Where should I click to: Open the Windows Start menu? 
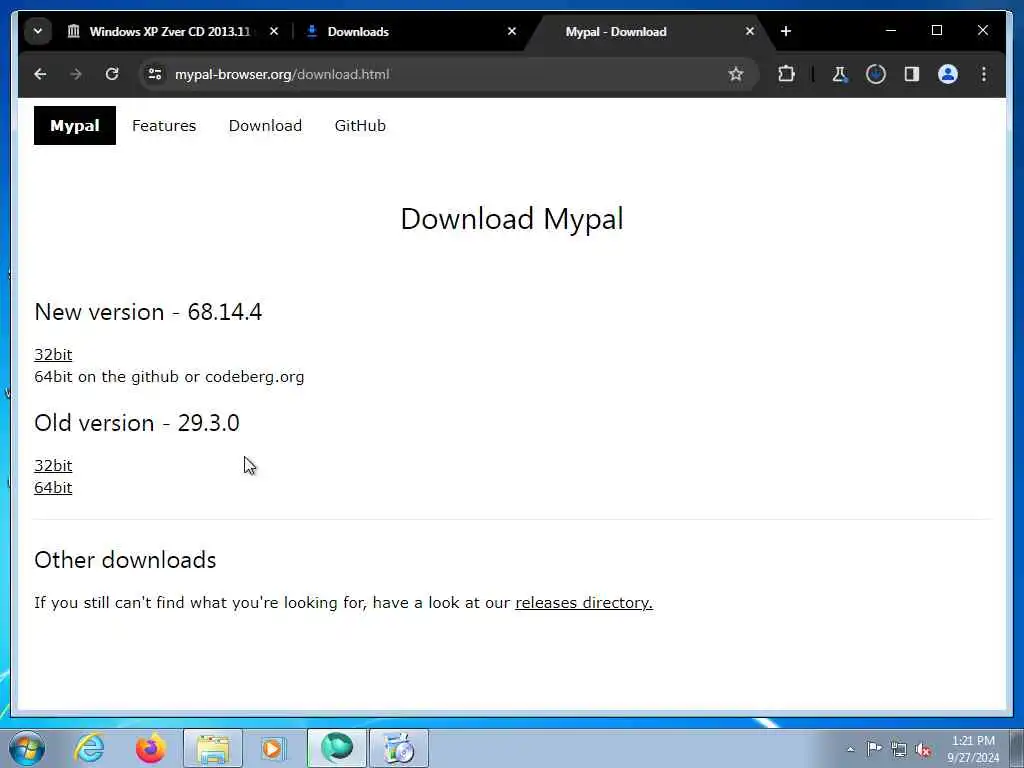point(27,748)
